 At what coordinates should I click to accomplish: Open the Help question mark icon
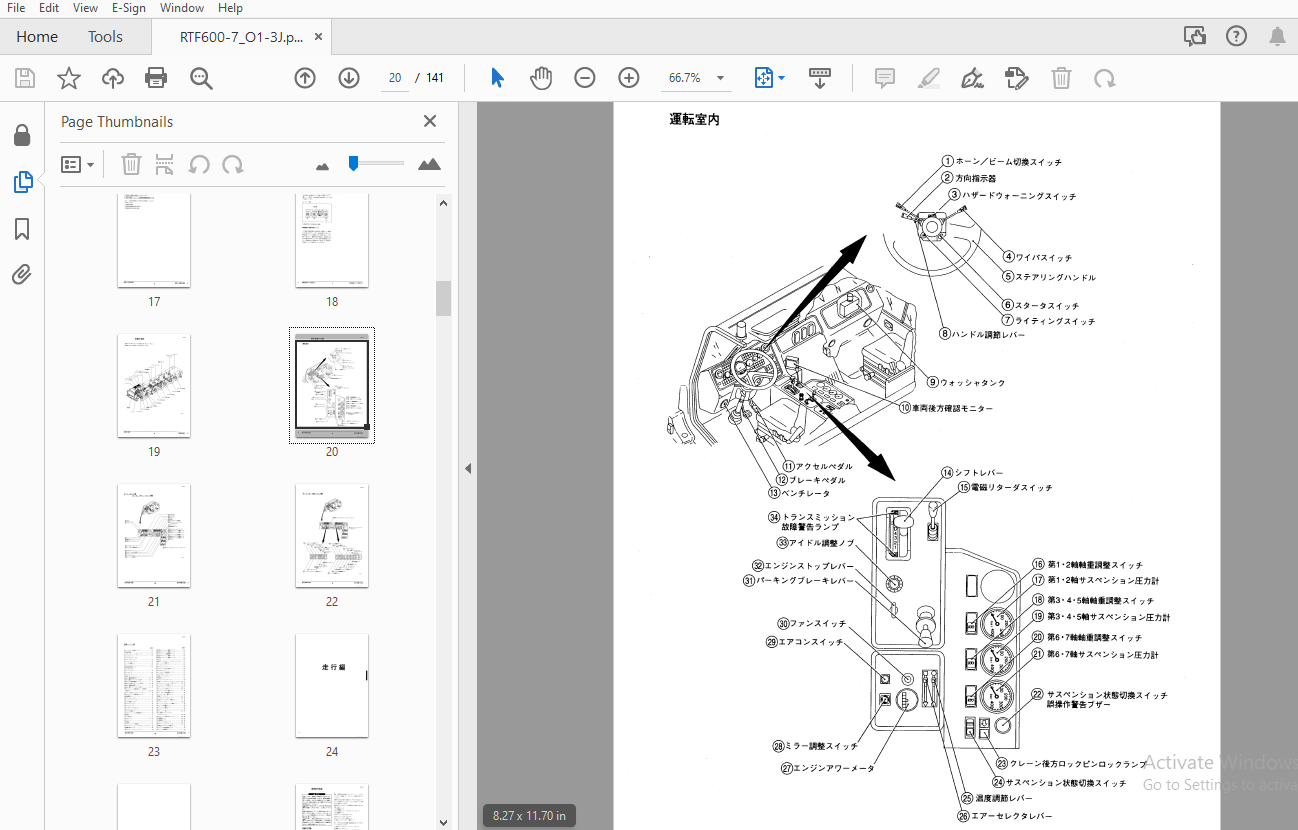coord(1237,37)
